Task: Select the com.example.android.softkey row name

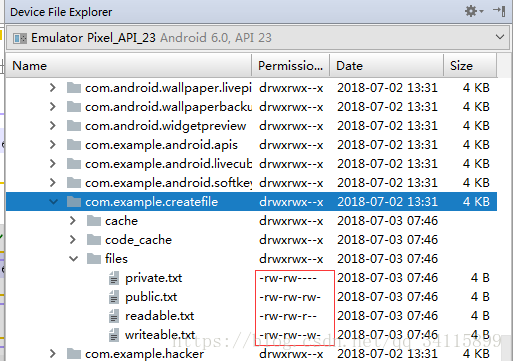Action: click(168, 183)
